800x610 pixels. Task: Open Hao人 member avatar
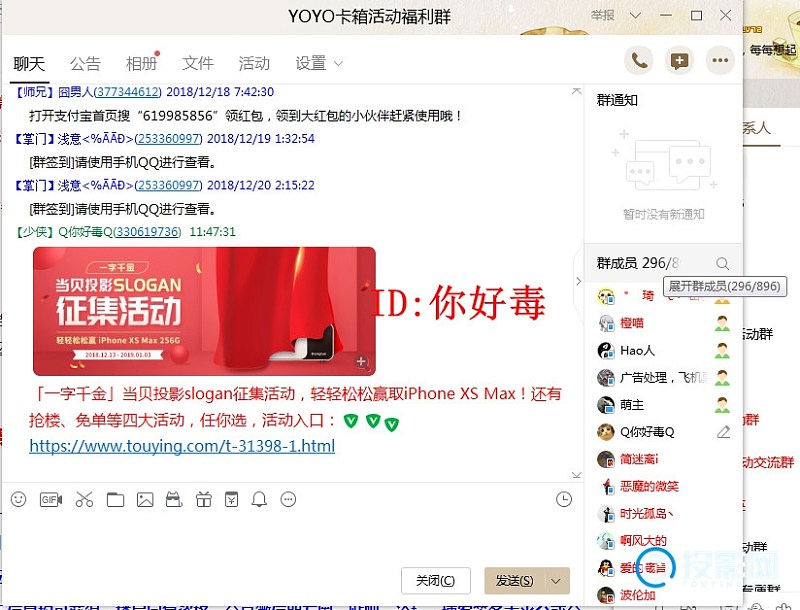coord(606,350)
